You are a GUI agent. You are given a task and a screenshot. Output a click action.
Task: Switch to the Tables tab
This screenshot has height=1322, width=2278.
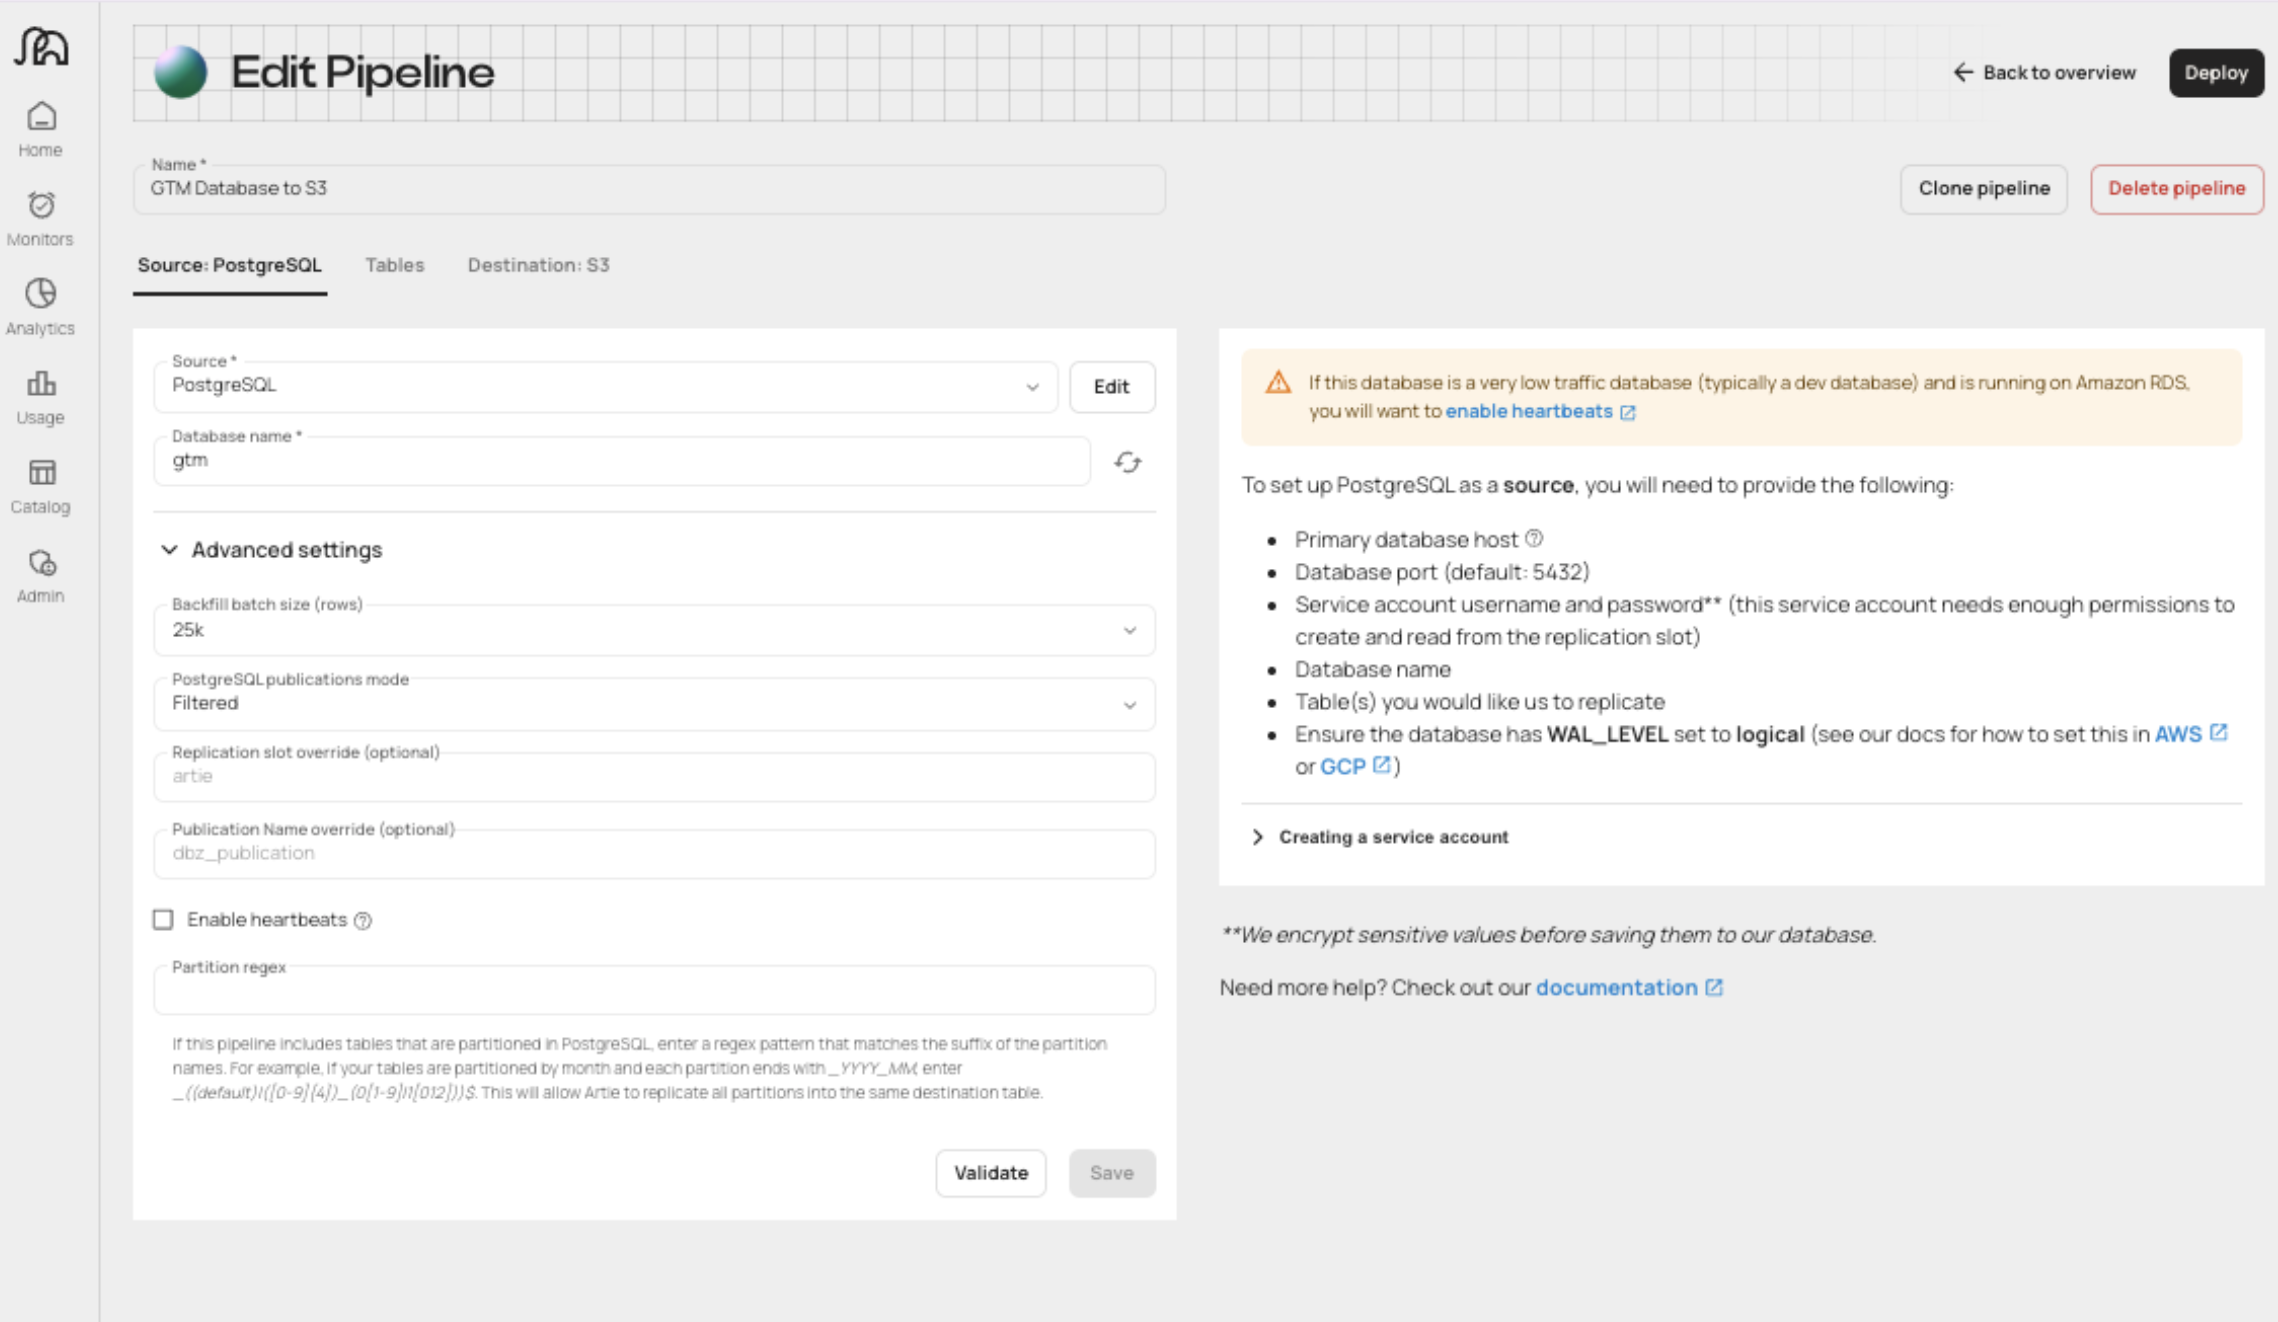(x=394, y=265)
